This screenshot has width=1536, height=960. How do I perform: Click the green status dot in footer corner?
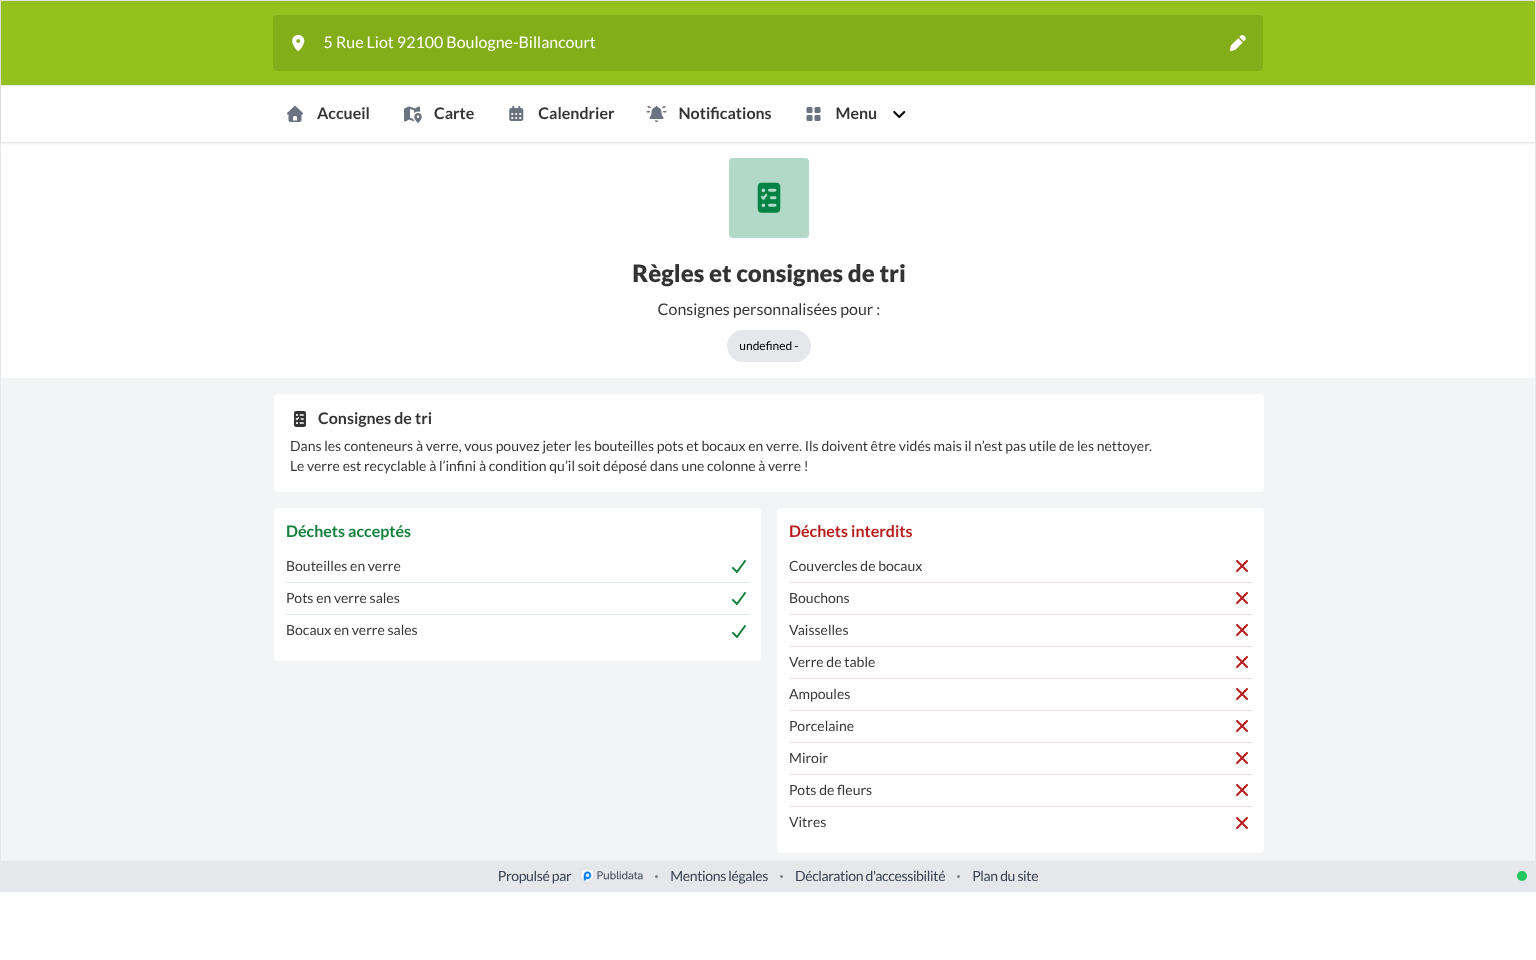1522,876
